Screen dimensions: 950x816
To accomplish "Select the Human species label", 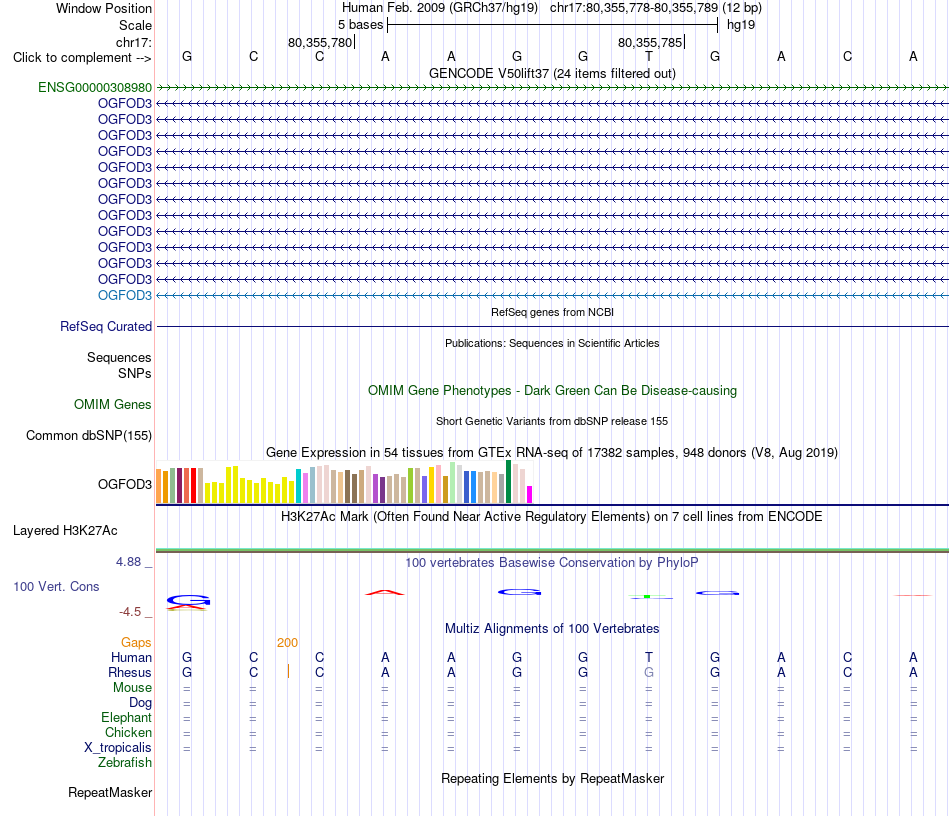I will point(131,657).
